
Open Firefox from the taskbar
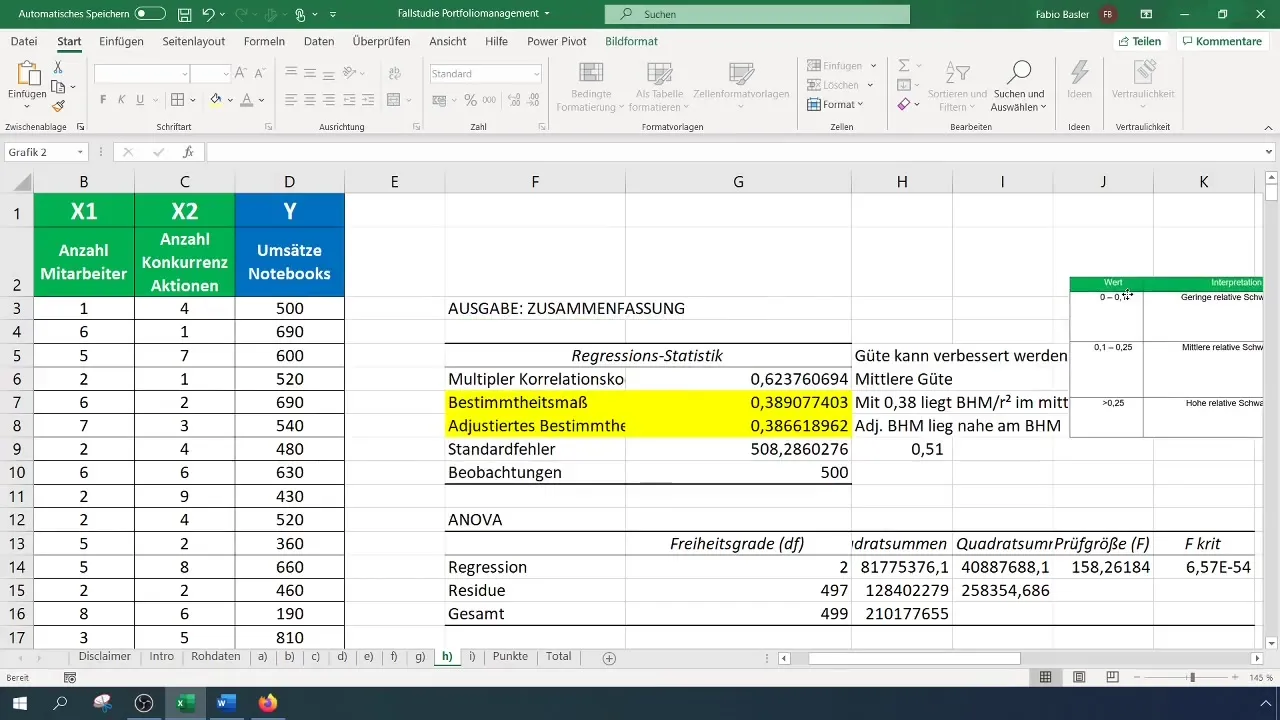click(267, 703)
